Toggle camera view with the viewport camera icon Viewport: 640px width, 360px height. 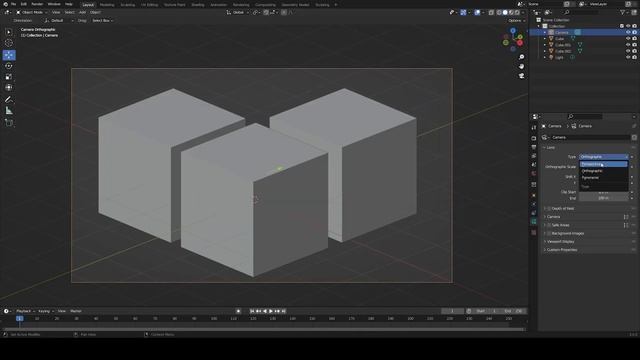[521, 76]
